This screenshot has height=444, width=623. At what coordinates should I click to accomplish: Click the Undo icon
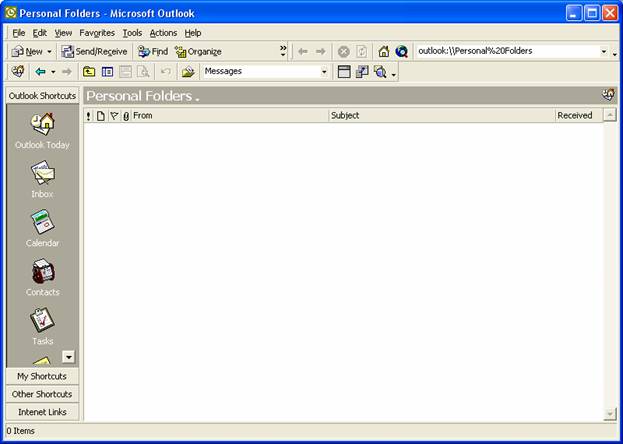click(x=166, y=72)
